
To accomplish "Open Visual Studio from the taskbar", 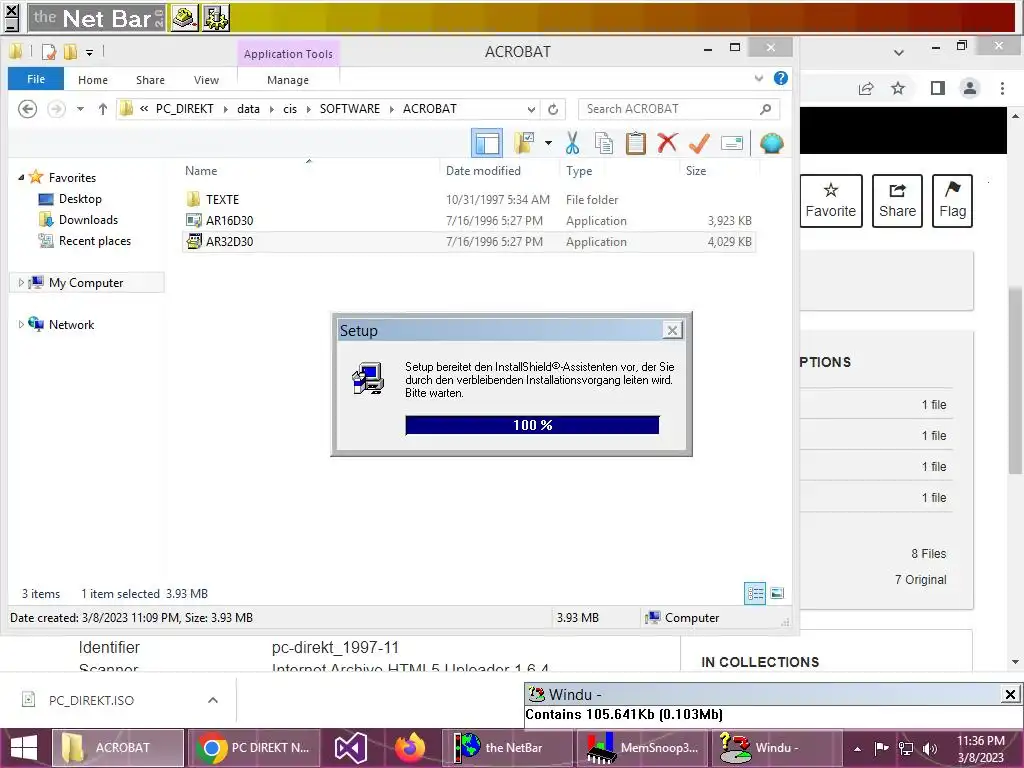I will 351,748.
